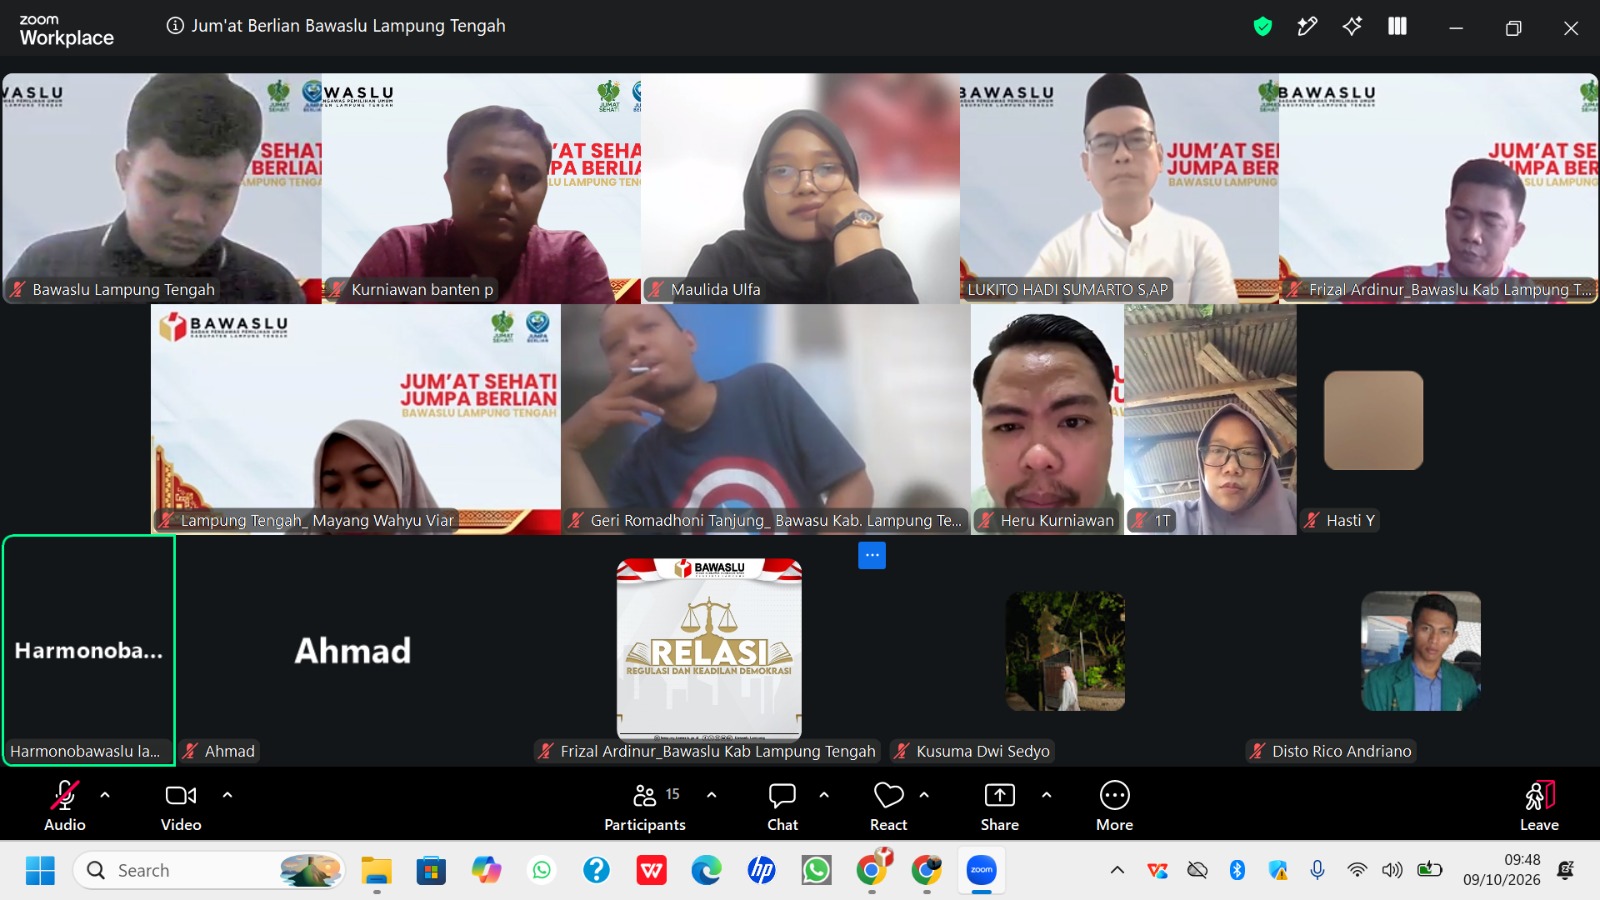Expand video options arrow next to Video

coord(227,795)
